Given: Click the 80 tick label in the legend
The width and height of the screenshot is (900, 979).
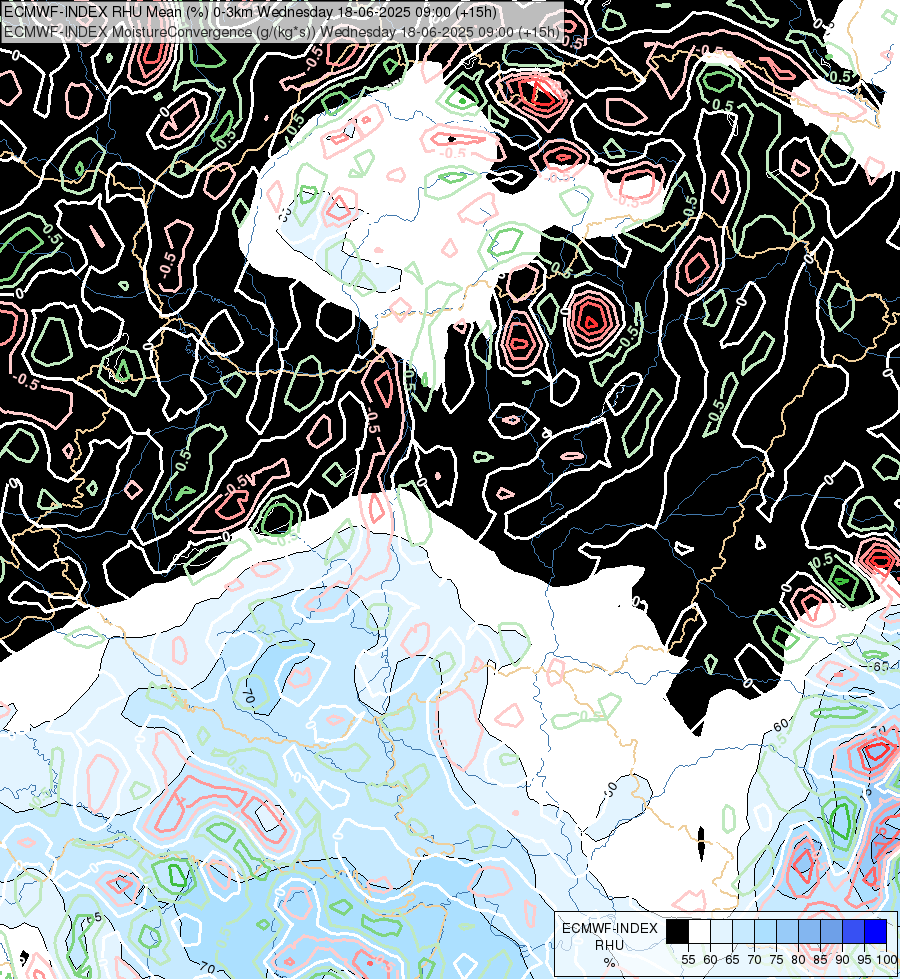Looking at the screenshot, I should (798, 960).
